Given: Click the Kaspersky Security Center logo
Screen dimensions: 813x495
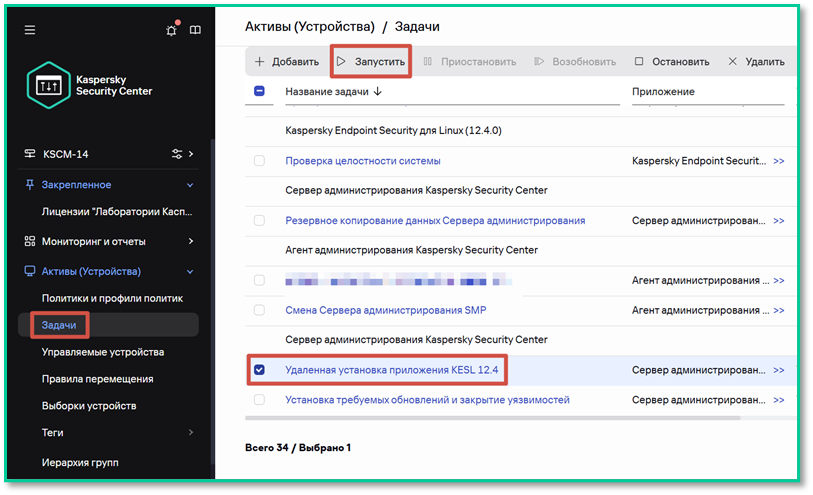Looking at the screenshot, I should point(89,86).
